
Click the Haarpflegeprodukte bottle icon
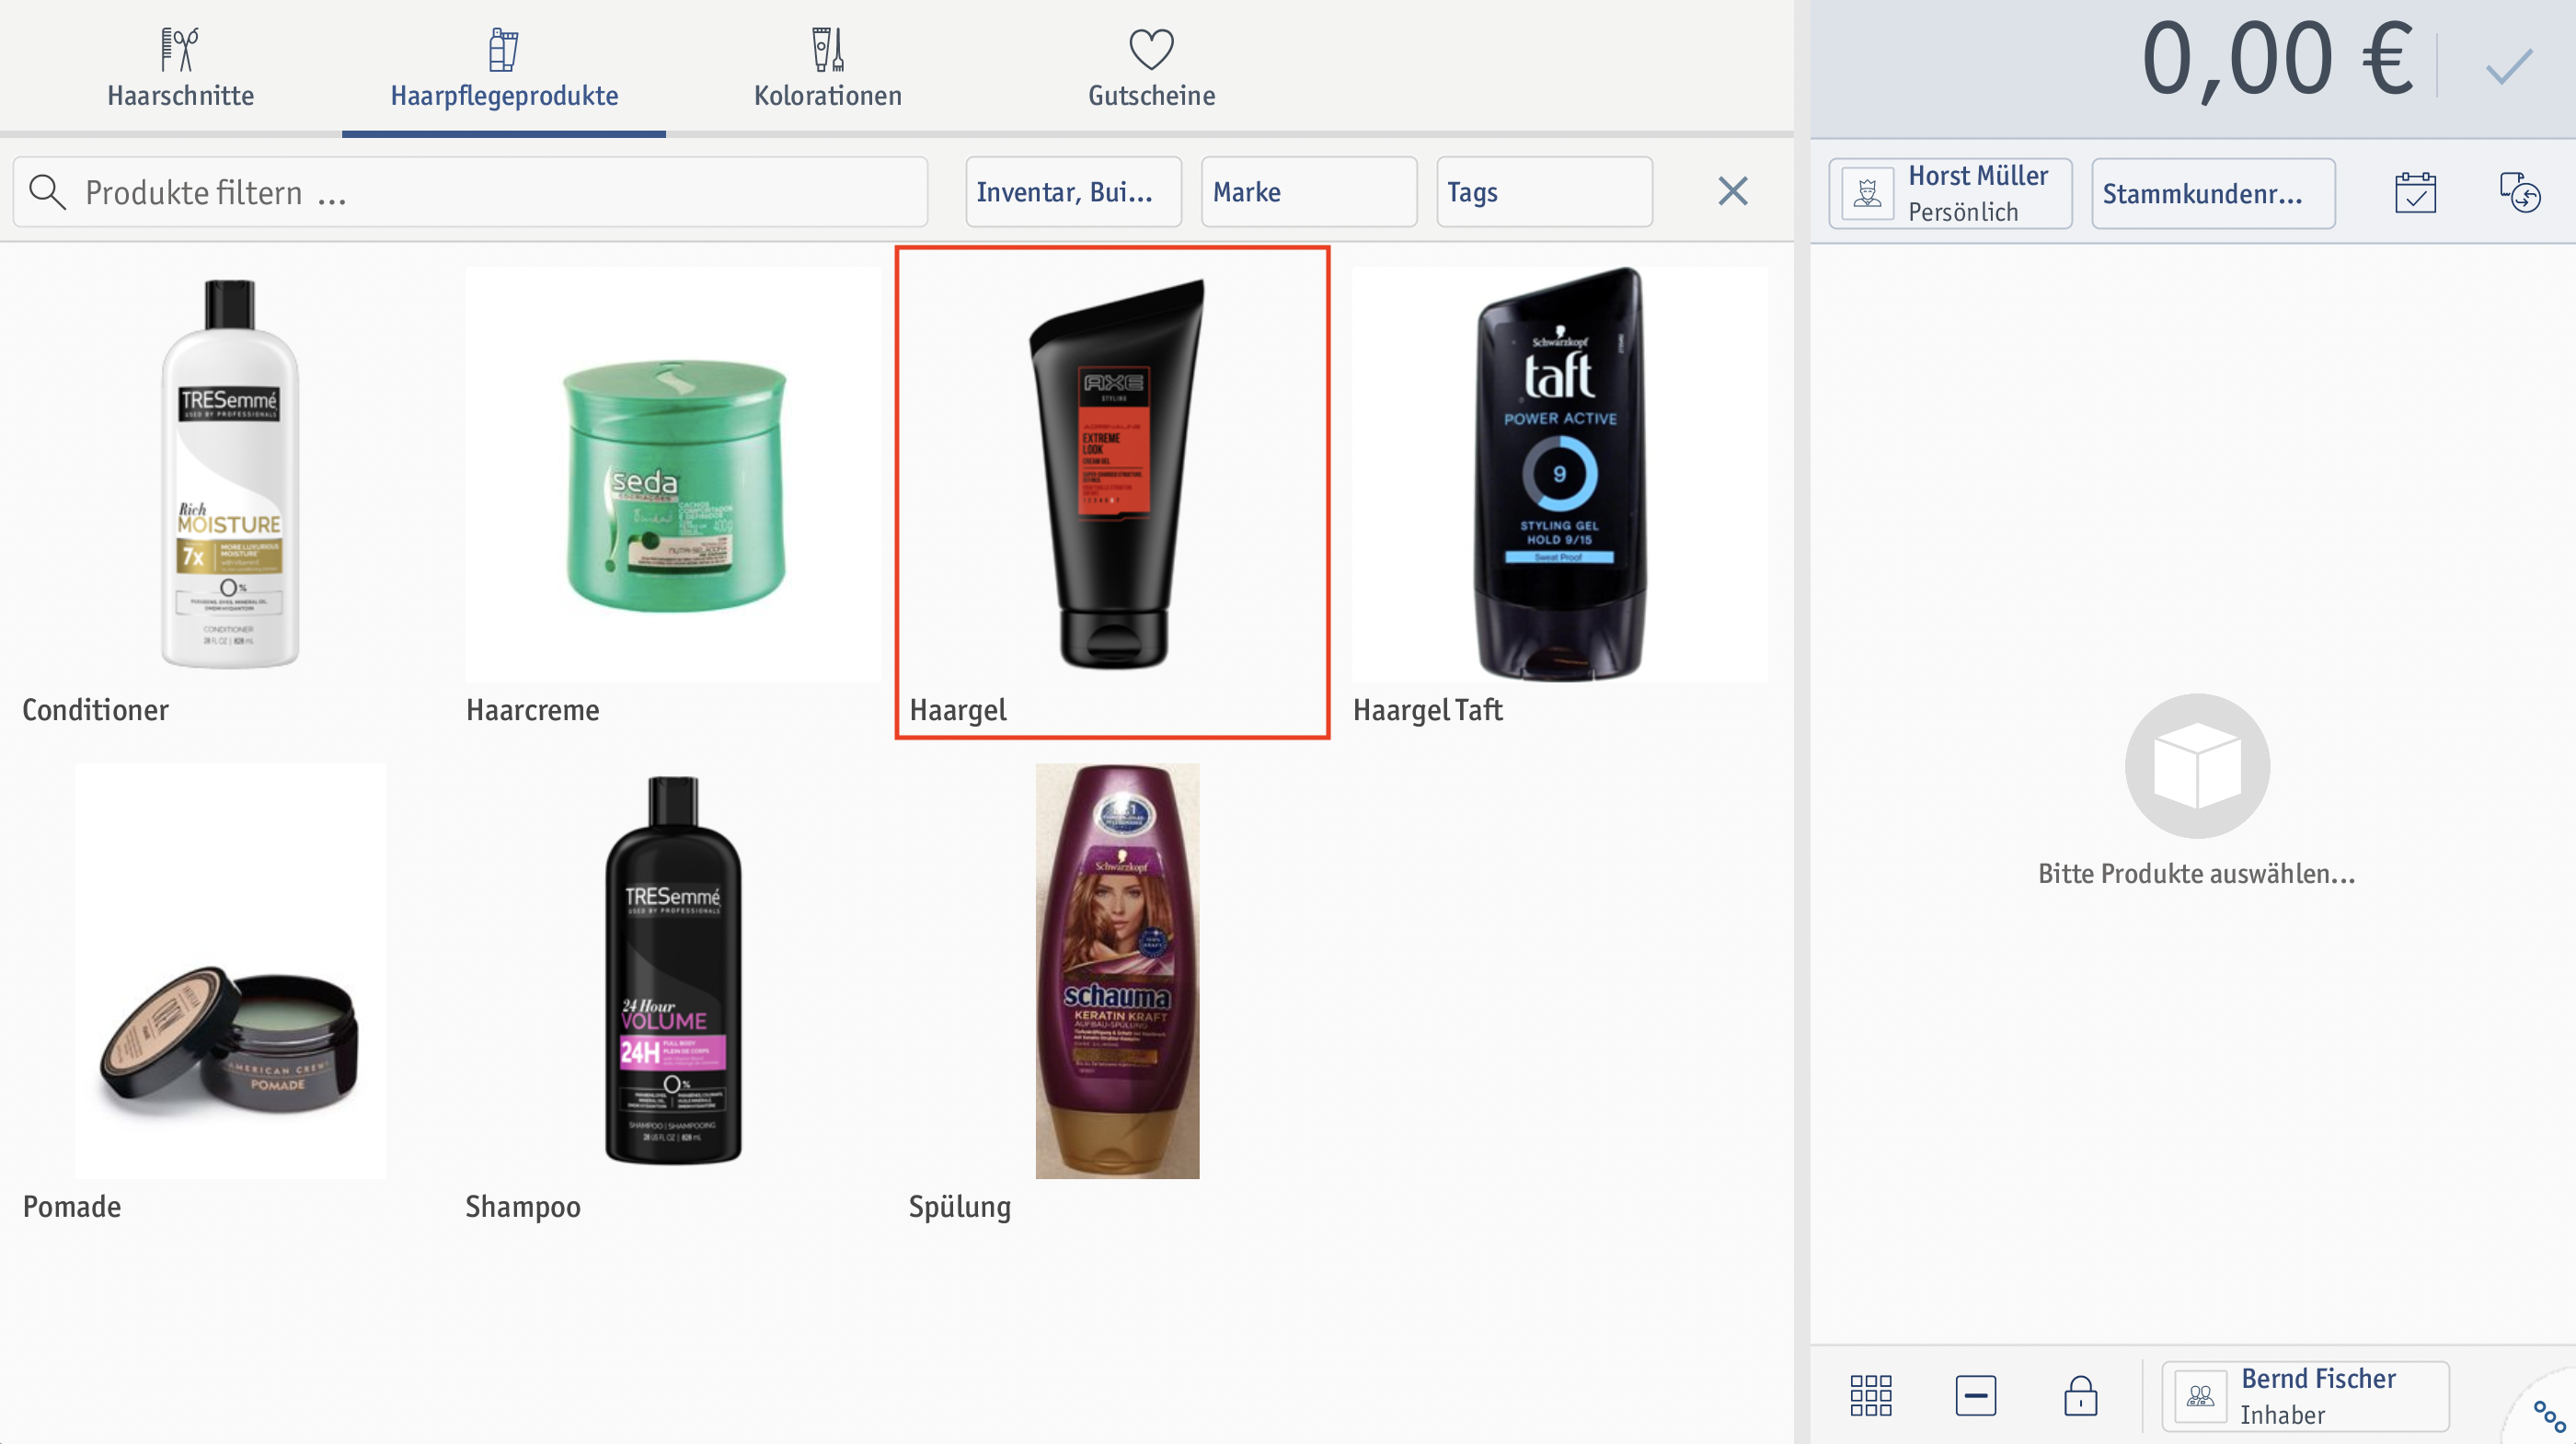pos(504,49)
